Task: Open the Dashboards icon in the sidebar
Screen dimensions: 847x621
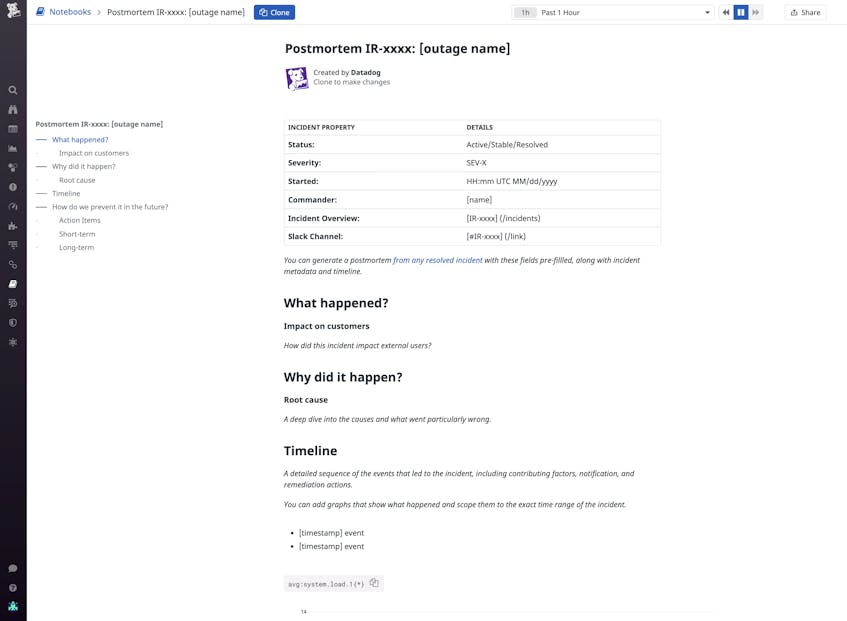Action: [x=13, y=129]
